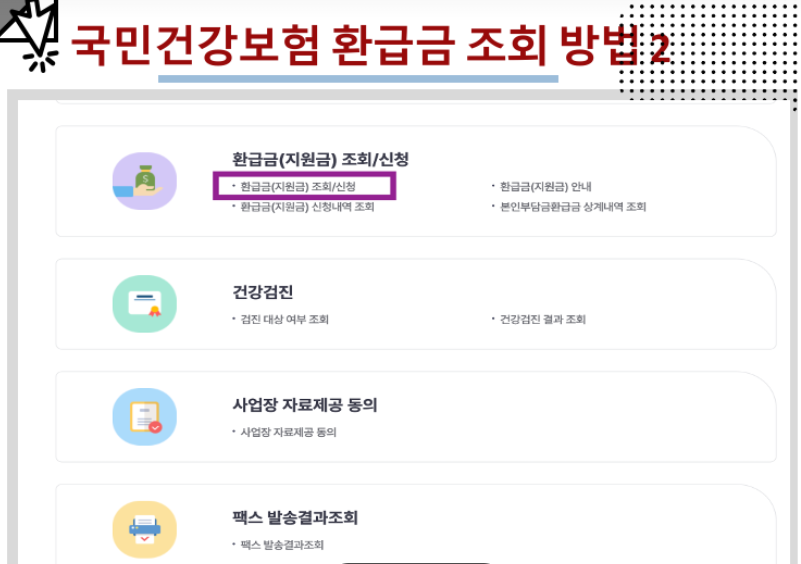Click the workplace document consent icon
Screen dimensions: 801x564
click(x=145, y=417)
